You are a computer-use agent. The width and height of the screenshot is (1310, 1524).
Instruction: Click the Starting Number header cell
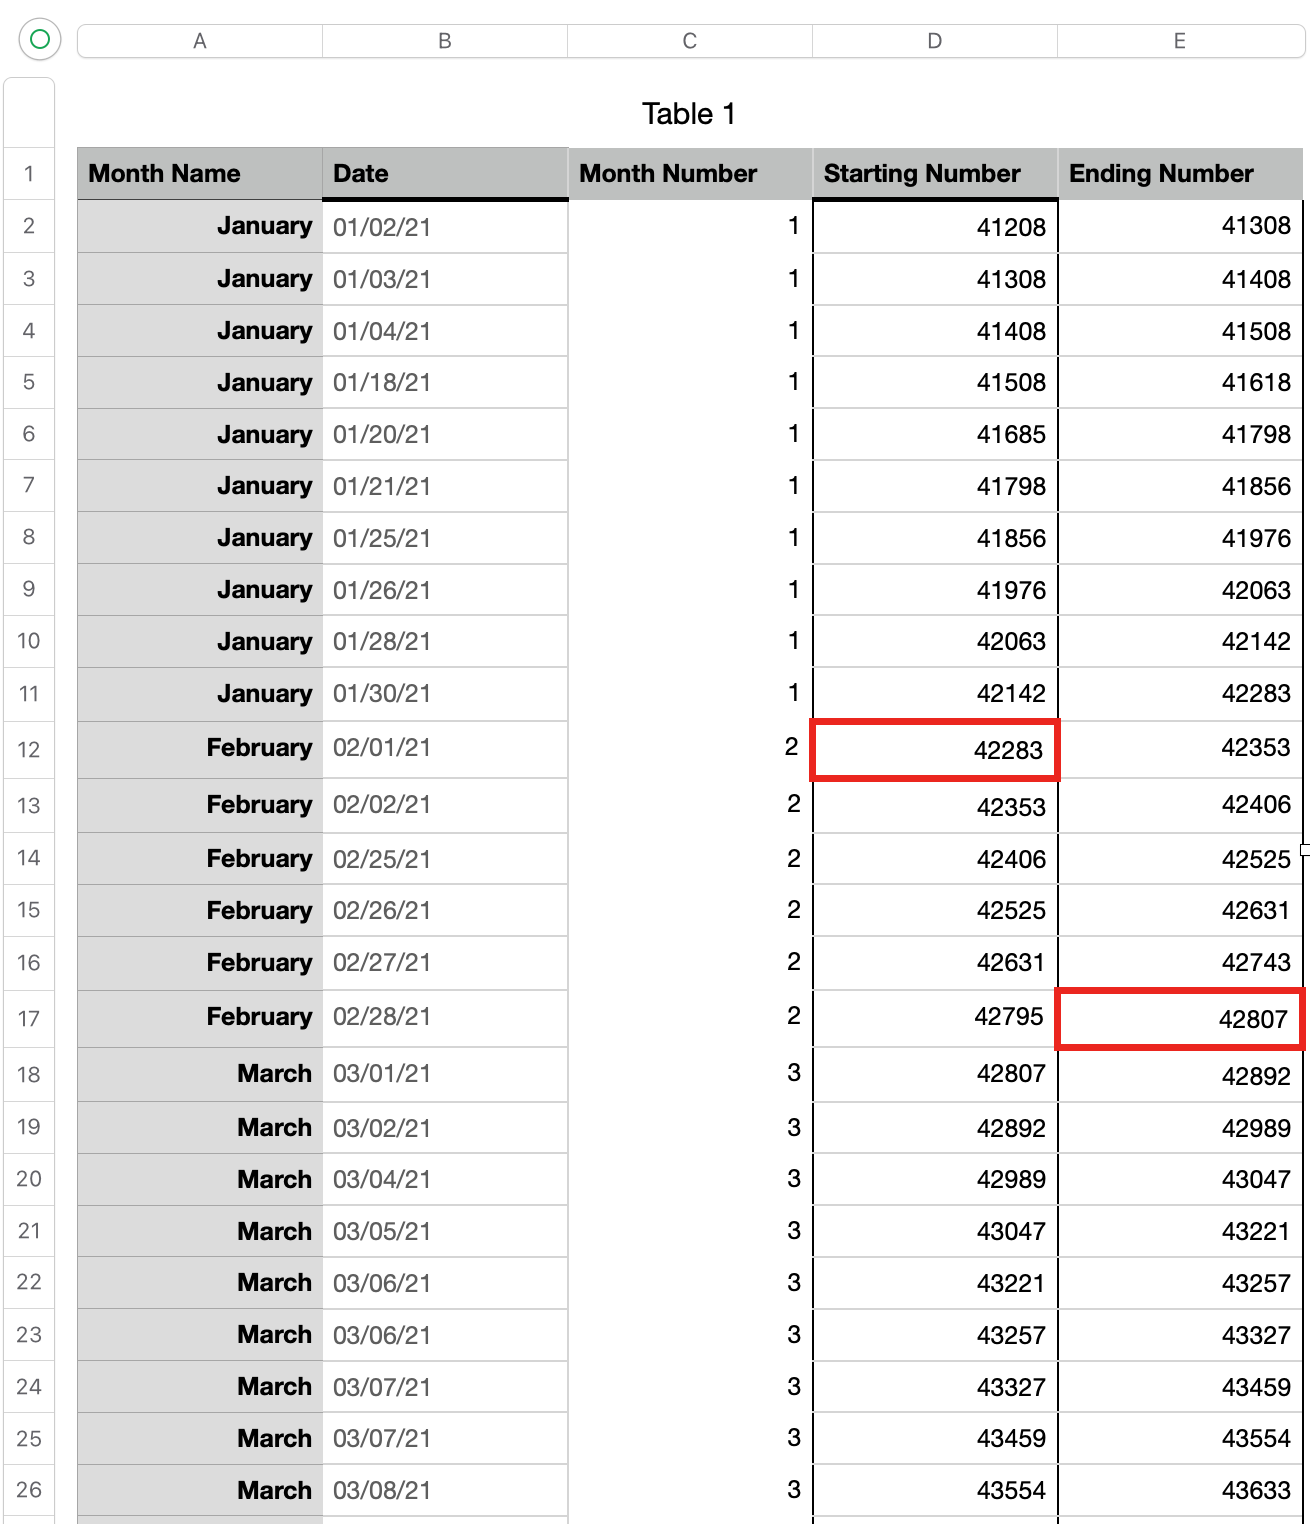point(933,173)
